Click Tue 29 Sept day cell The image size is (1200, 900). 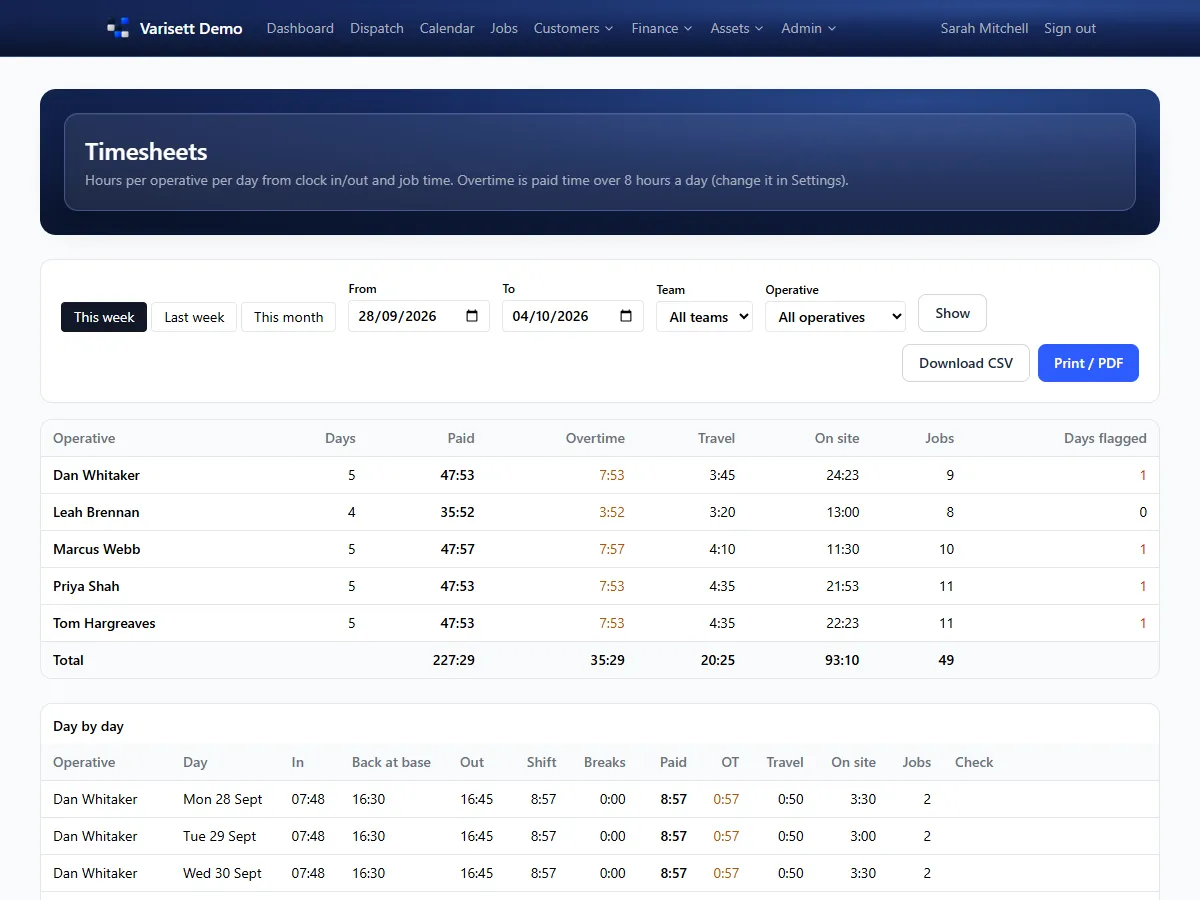220,836
